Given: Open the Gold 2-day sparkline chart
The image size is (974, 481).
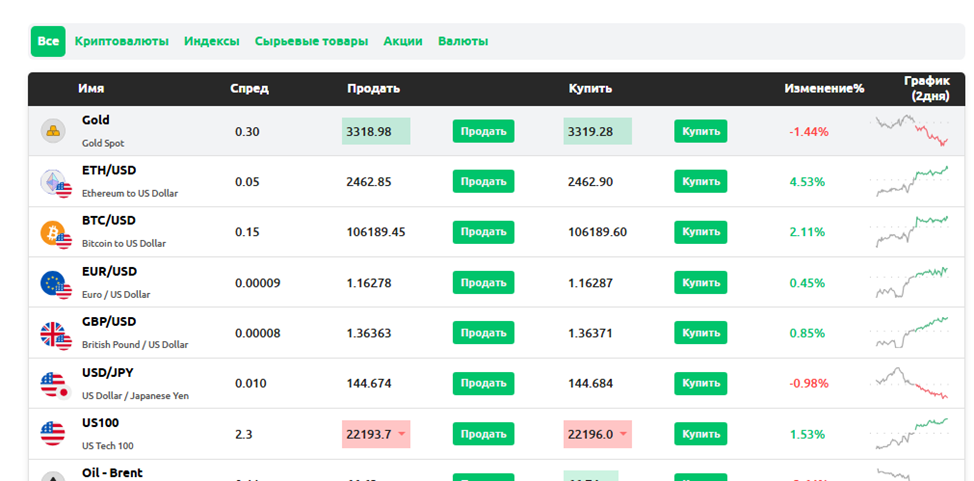Looking at the screenshot, I should 911,130.
